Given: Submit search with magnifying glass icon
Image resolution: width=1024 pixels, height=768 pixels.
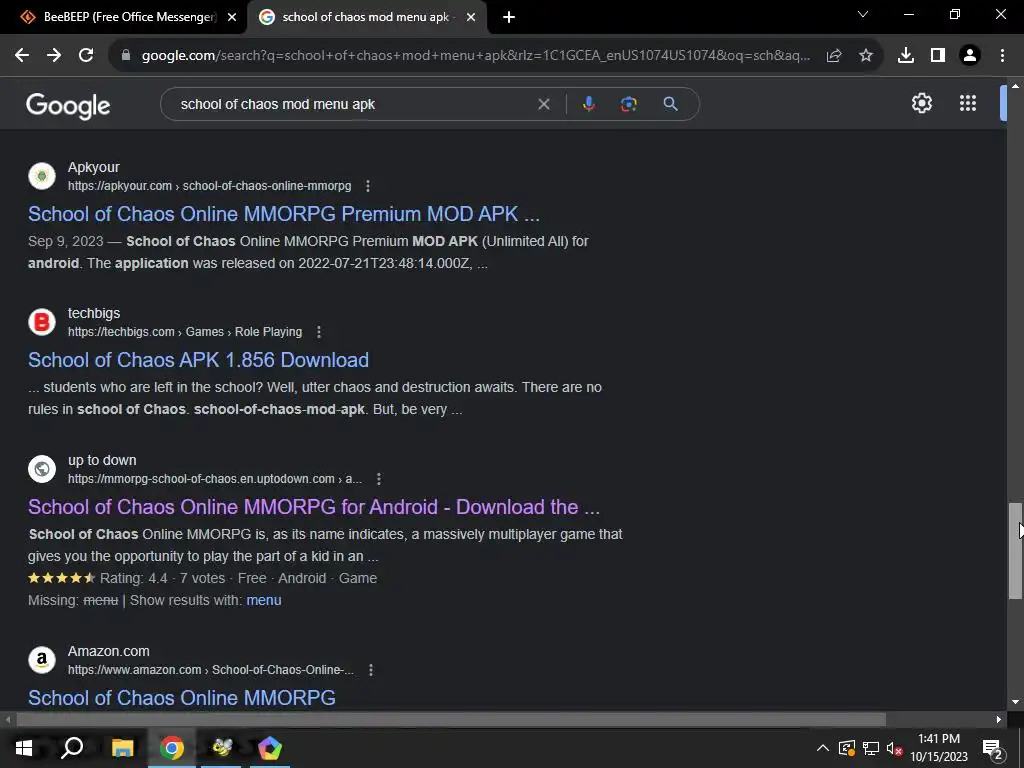Looking at the screenshot, I should (x=670, y=104).
